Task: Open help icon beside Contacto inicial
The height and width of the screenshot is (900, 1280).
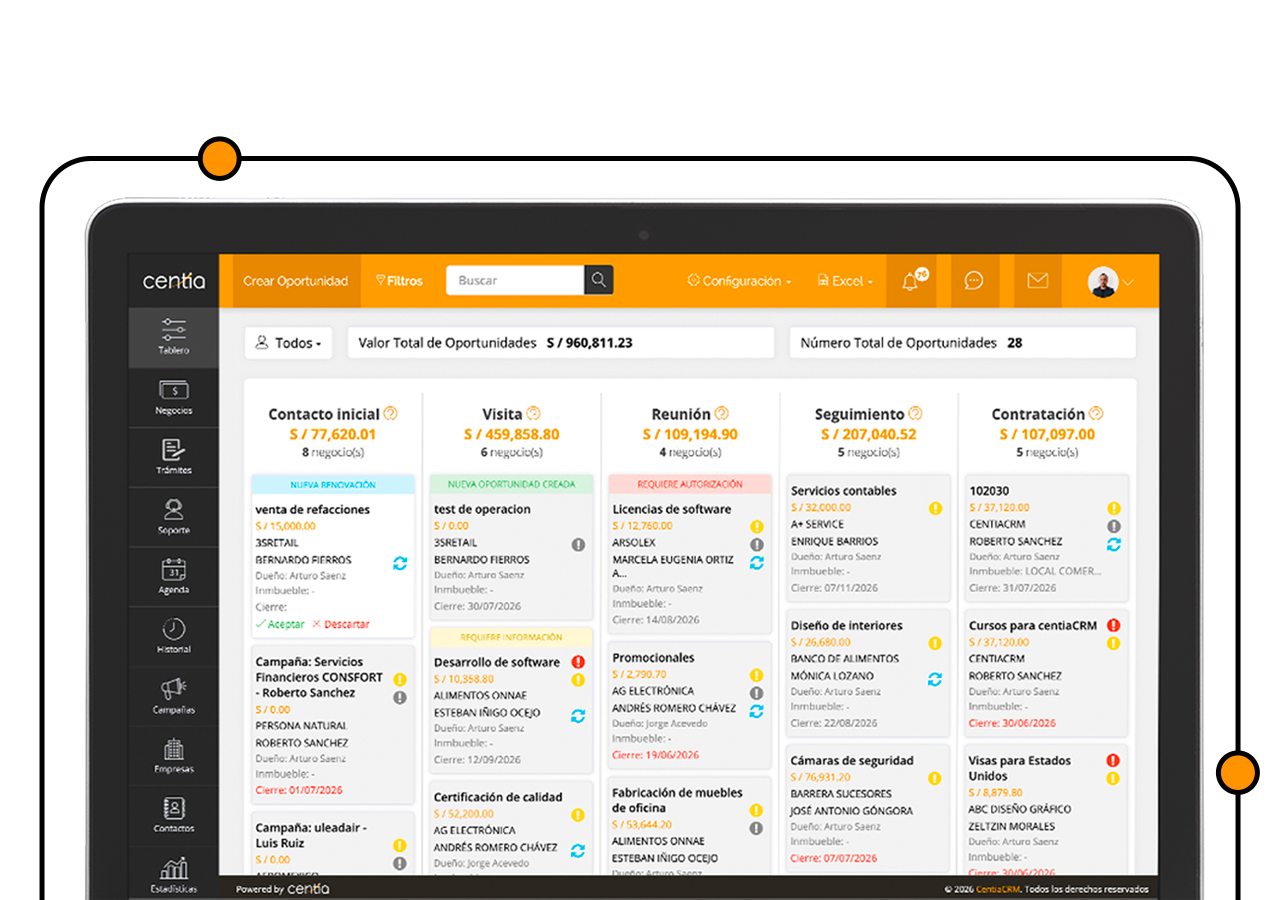Action: tap(390, 413)
